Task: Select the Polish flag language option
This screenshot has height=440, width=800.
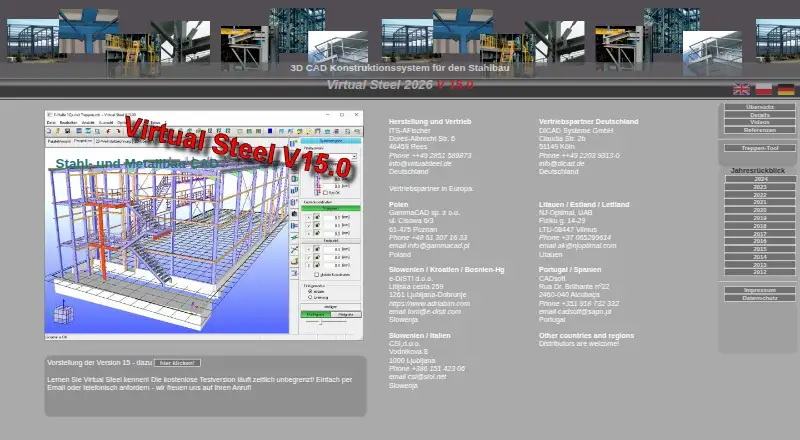Action: point(764,89)
